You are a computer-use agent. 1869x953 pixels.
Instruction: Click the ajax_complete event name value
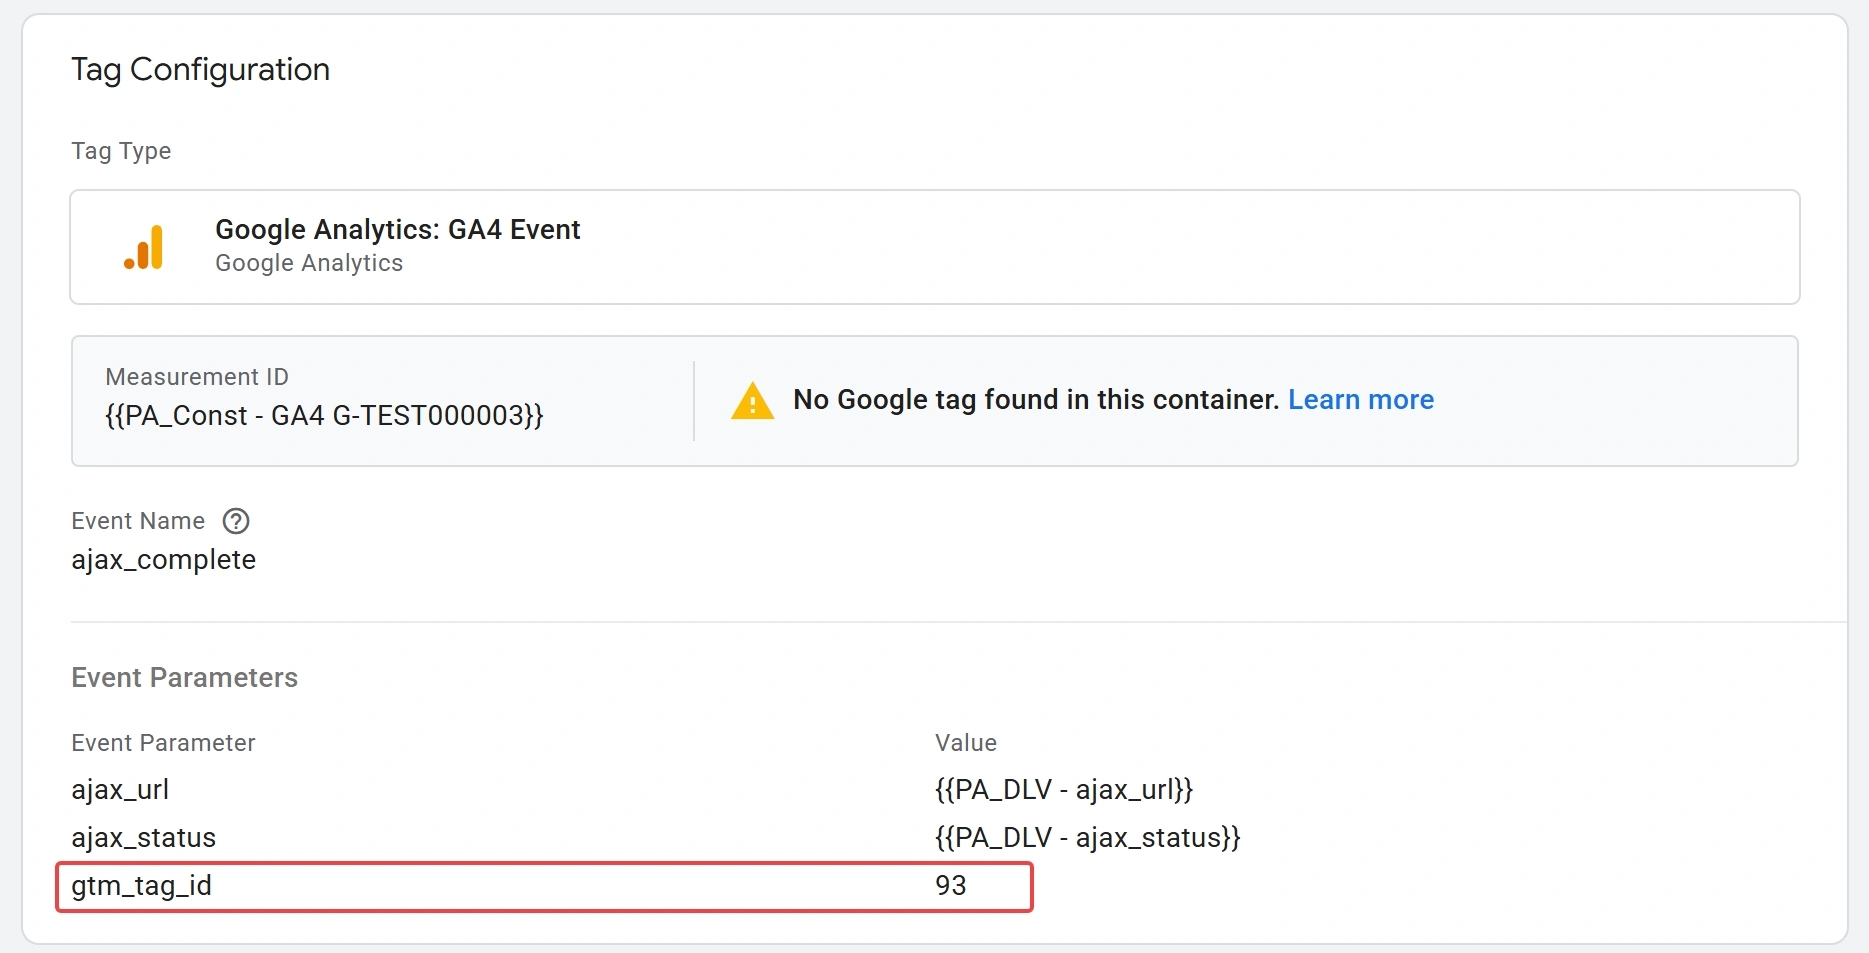[163, 560]
